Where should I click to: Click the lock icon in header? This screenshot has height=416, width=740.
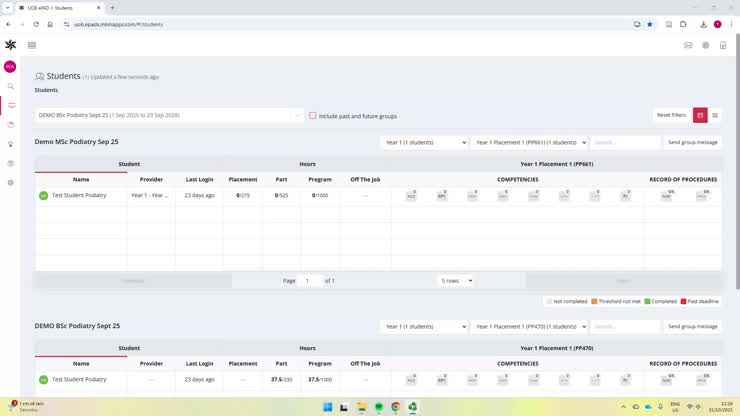click(x=723, y=45)
